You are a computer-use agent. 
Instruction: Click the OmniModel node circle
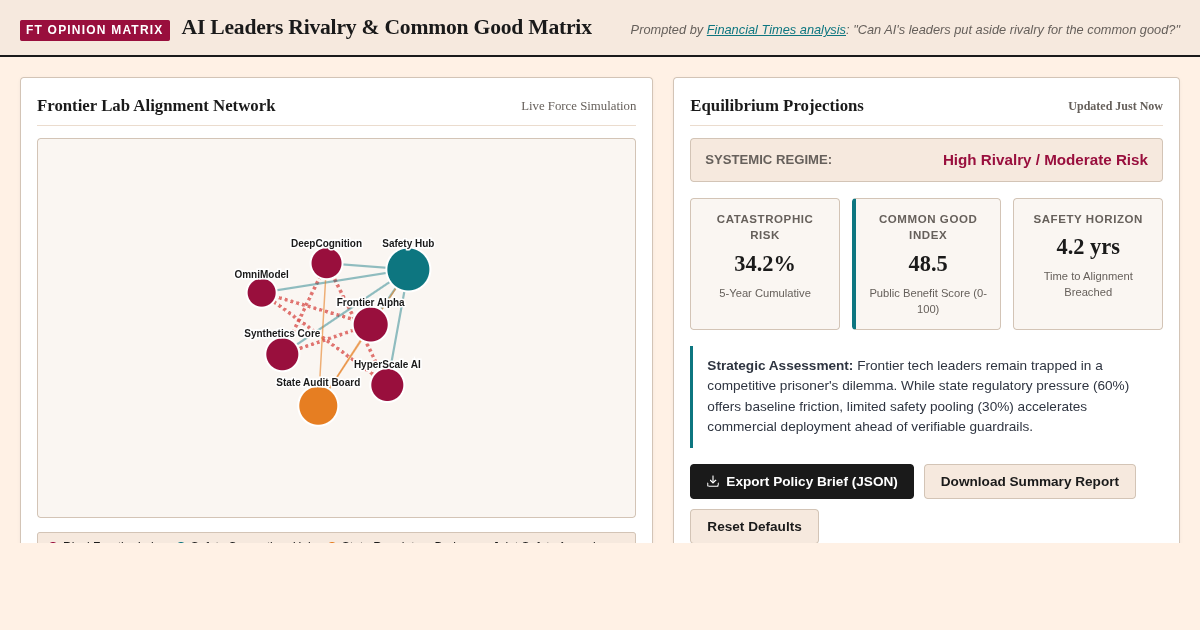coord(261,293)
